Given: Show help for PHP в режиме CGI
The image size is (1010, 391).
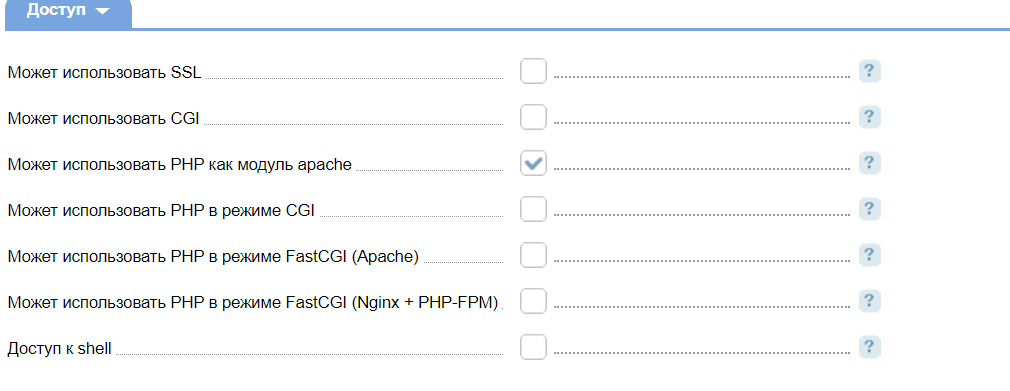Looking at the screenshot, I should (869, 209).
